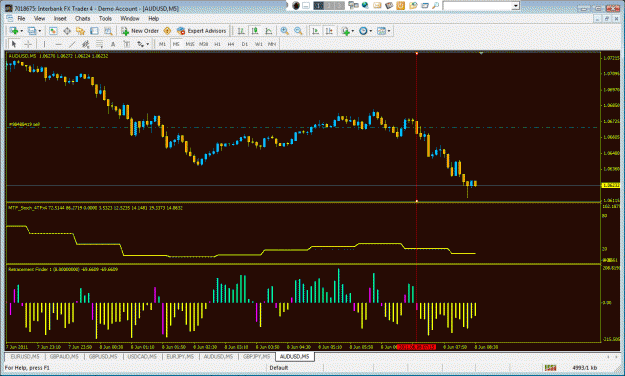Open the File menu
This screenshot has height=376, width=625.
coord(21,18)
